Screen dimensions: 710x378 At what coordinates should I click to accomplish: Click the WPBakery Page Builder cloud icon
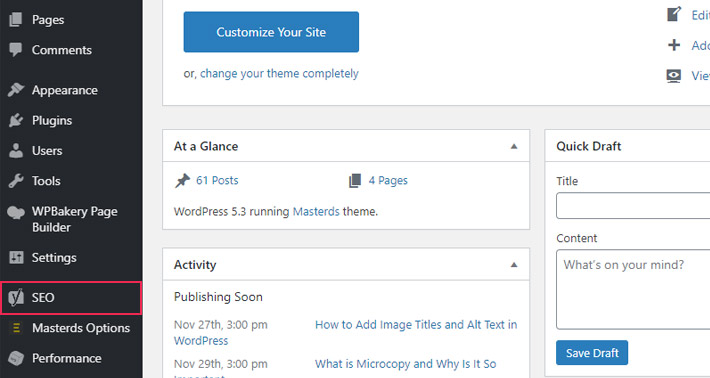pyautogui.click(x=16, y=212)
